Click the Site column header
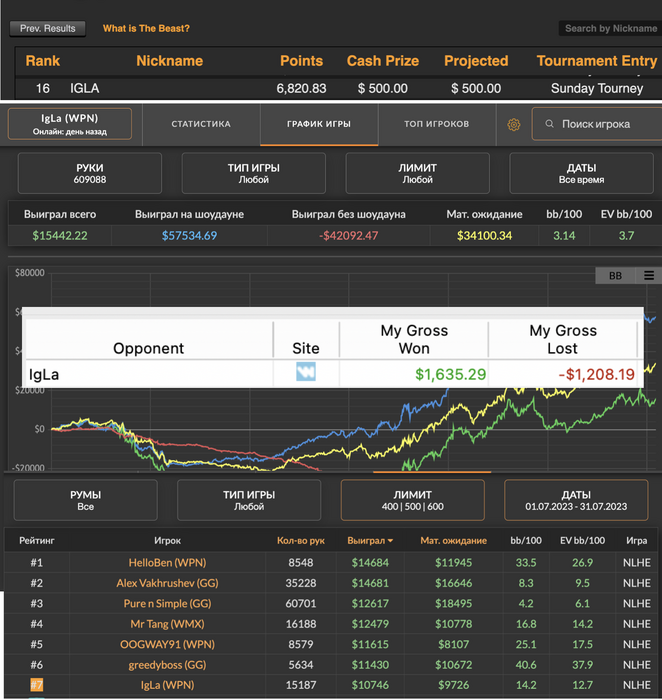This screenshot has width=662, height=700. [x=306, y=348]
